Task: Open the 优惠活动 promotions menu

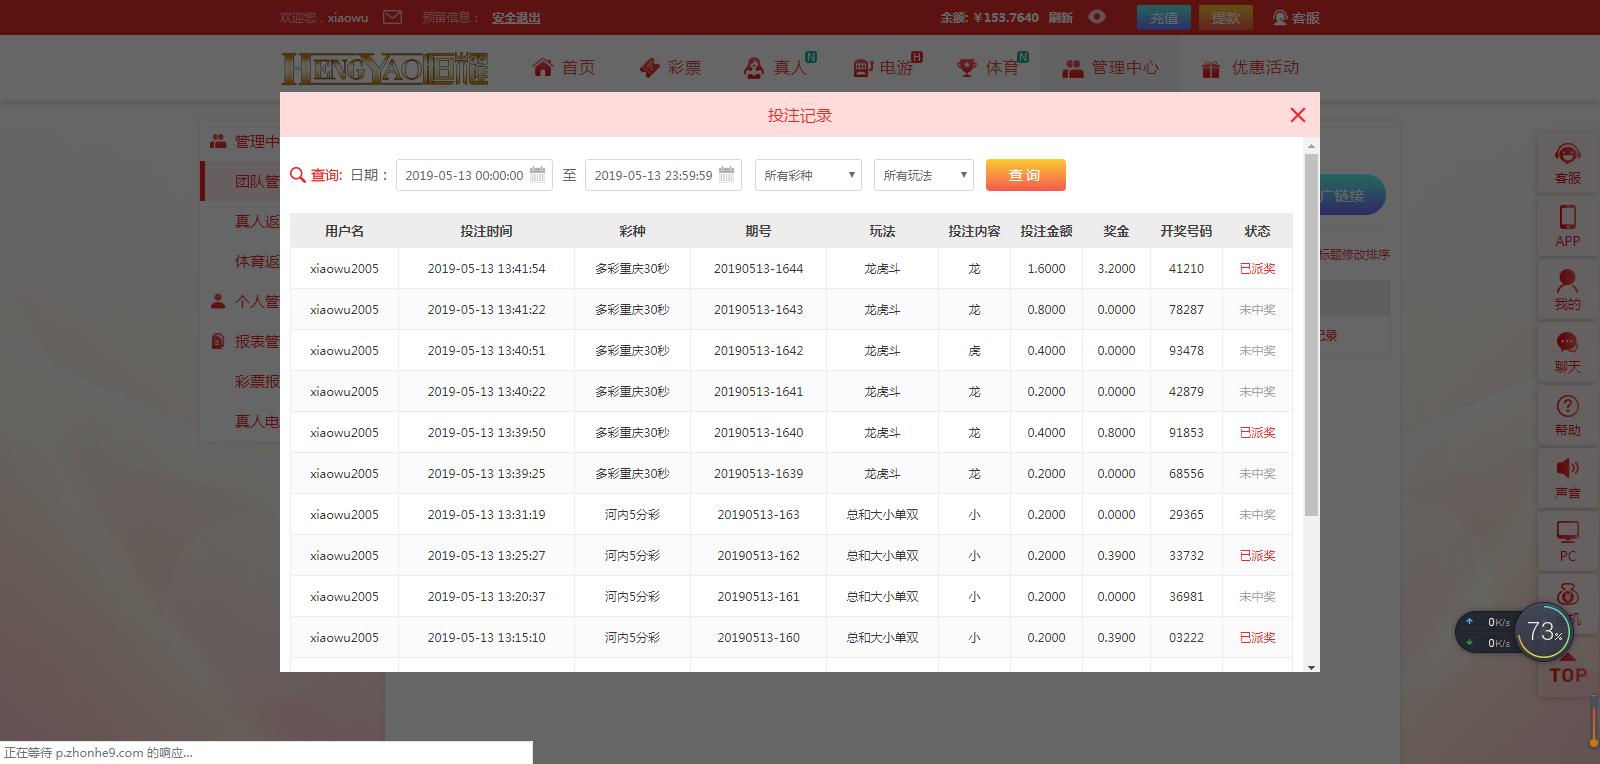Action: tap(1250, 68)
